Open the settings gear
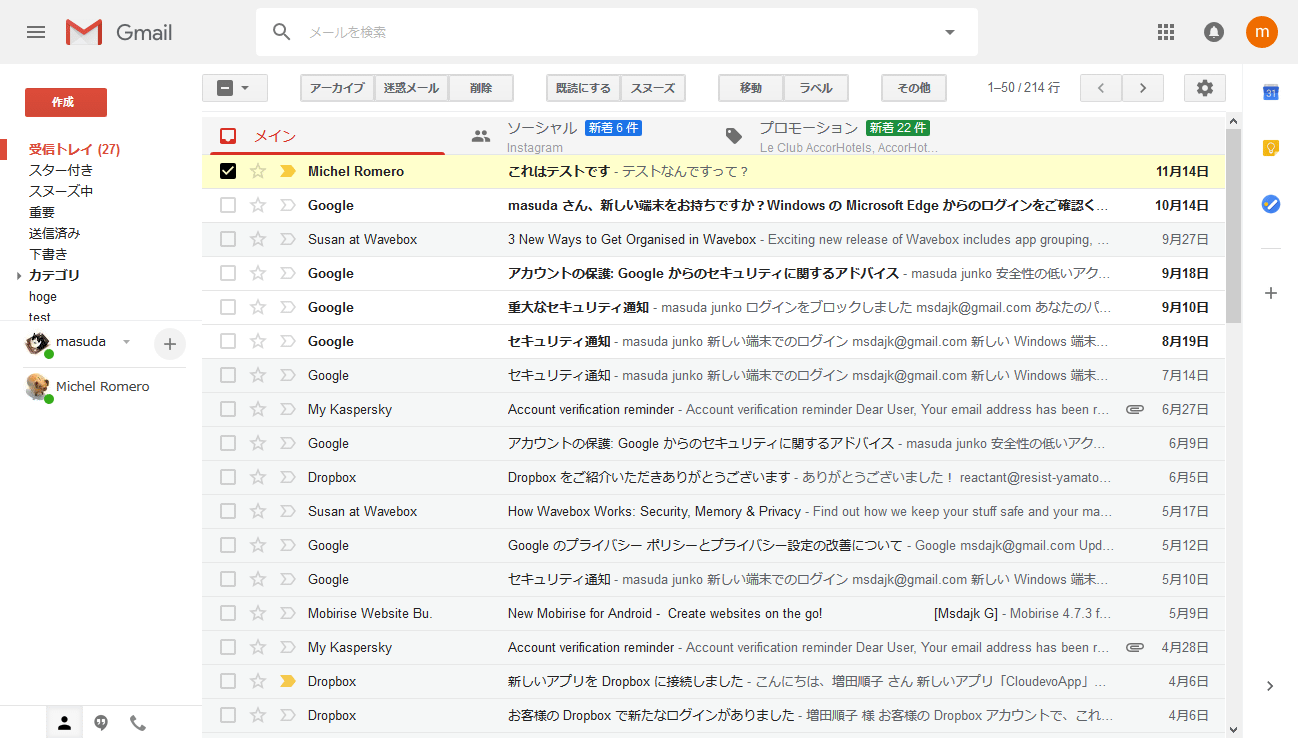Screen dimensions: 1298x738 click(x=1205, y=88)
